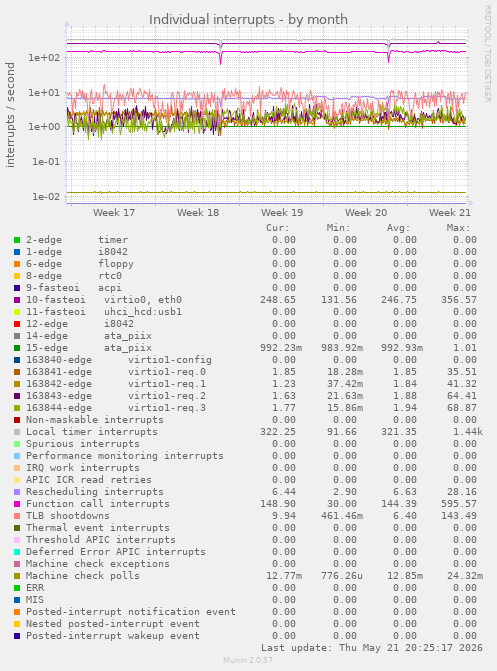Click the 1e+02 y-axis tick label
497x671 pixels.
[44, 57]
